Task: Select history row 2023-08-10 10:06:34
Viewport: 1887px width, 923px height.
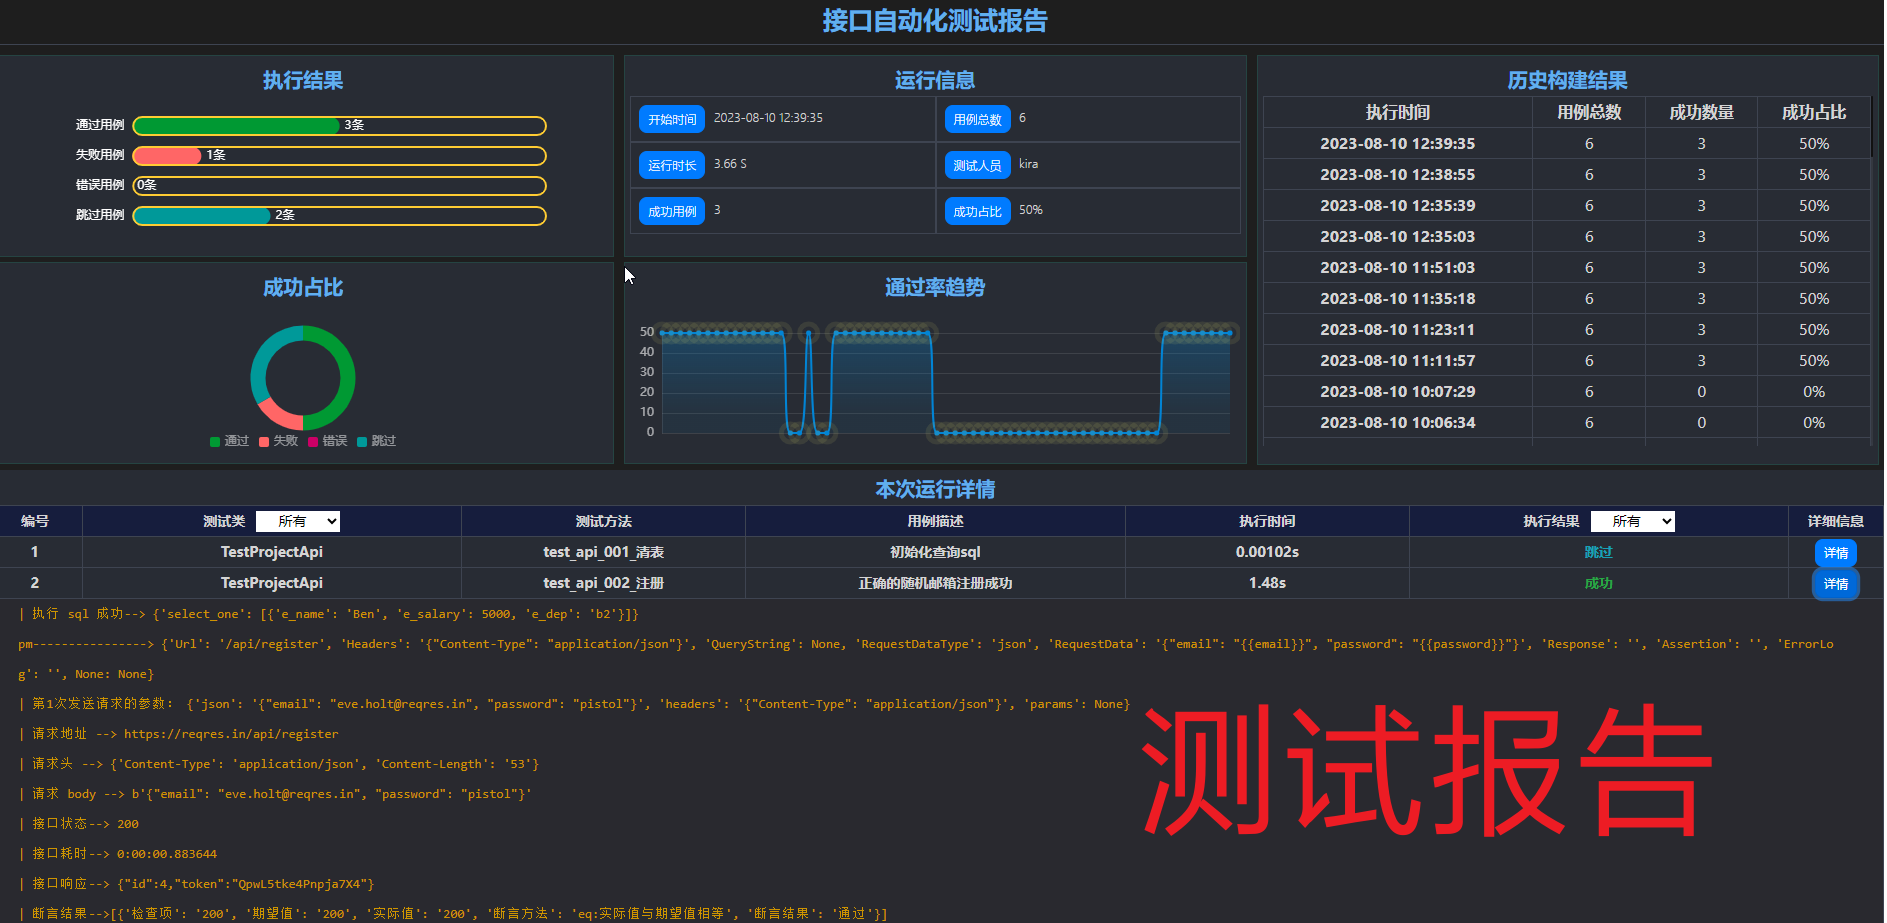Action: [1566, 423]
